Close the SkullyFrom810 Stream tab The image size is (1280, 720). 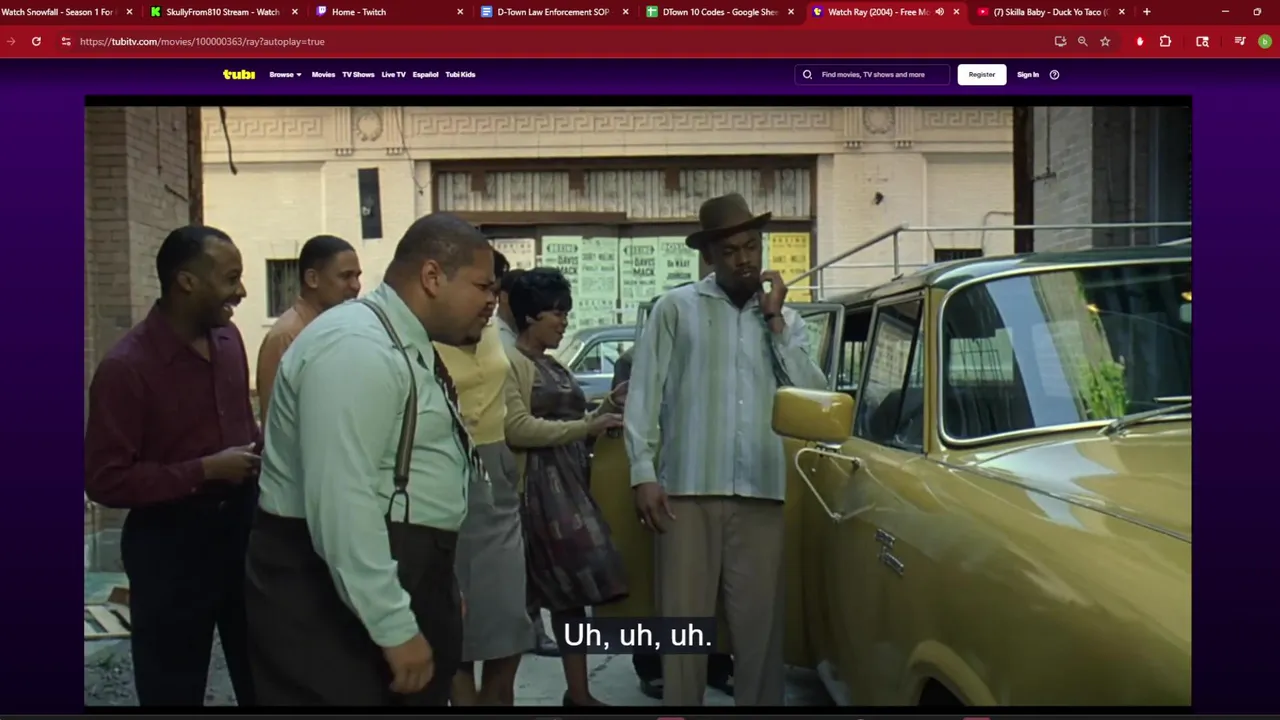click(294, 12)
